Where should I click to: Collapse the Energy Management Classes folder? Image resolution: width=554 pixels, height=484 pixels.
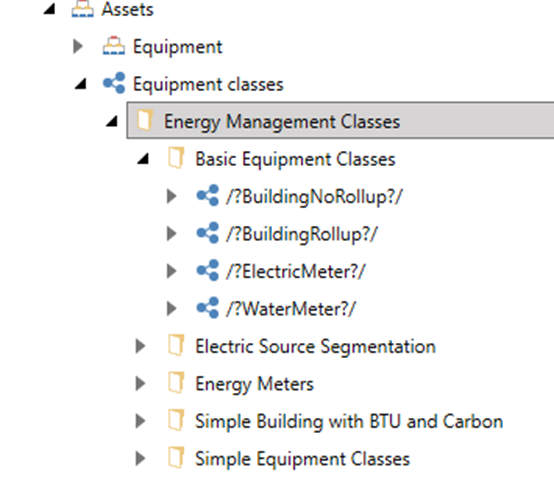tap(112, 121)
